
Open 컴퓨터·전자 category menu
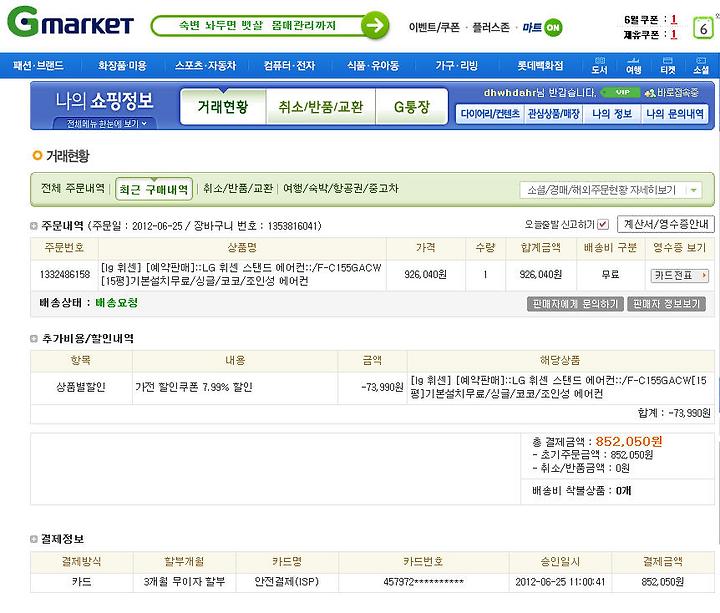[289, 66]
